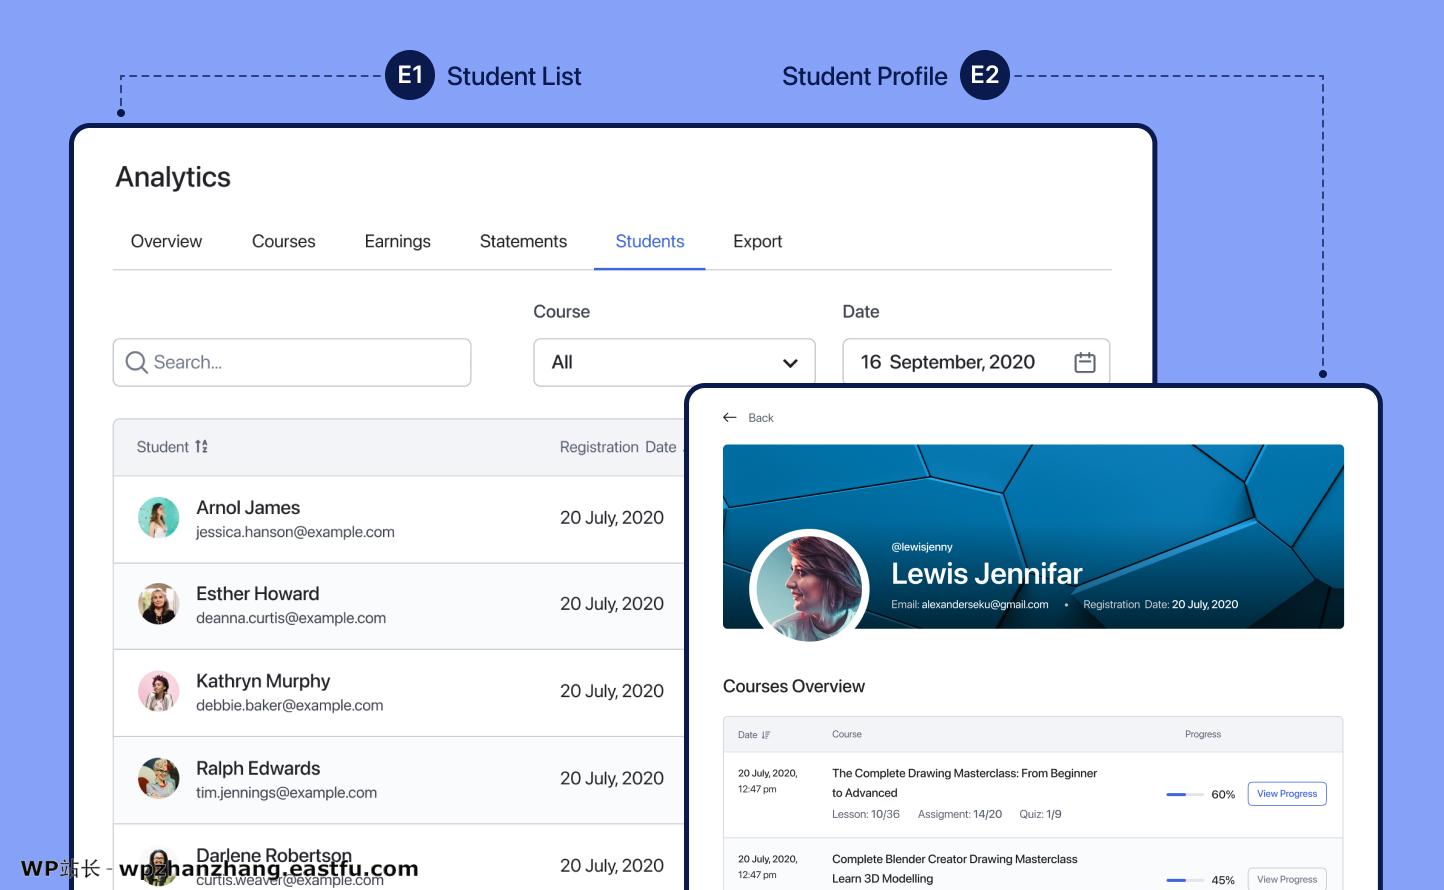Click inside the Search input field
Viewport: 1444px width, 890px height.
point(290,362)
